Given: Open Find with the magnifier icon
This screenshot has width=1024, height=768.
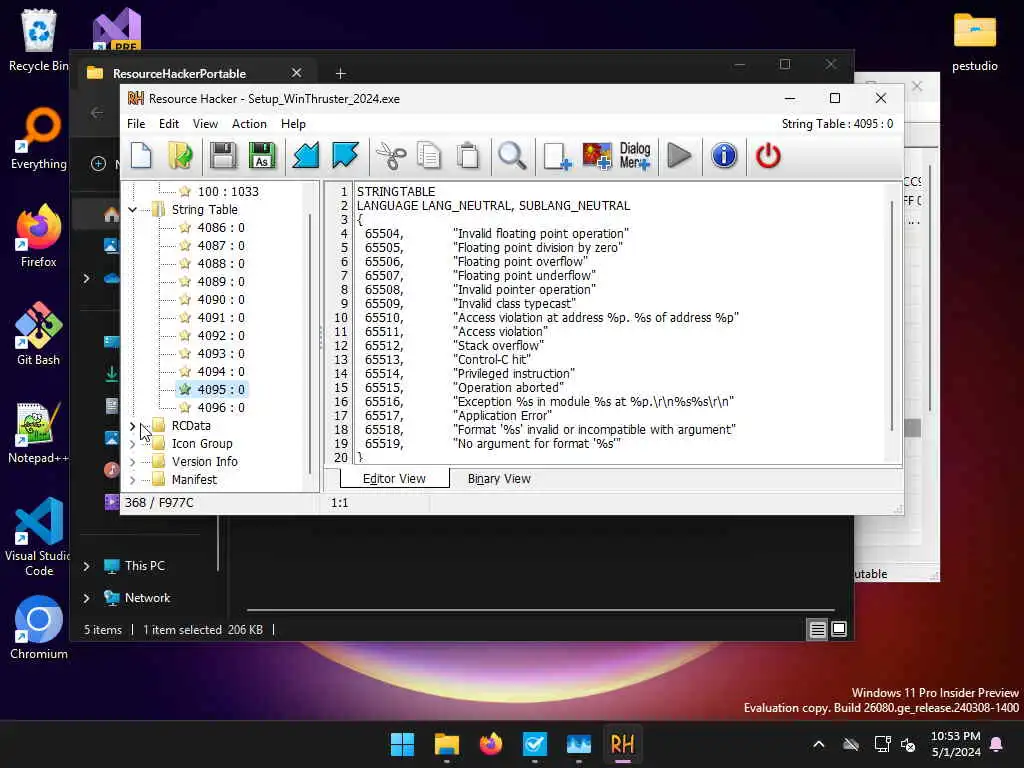Looking at the screenshot, I should [512, 156].
